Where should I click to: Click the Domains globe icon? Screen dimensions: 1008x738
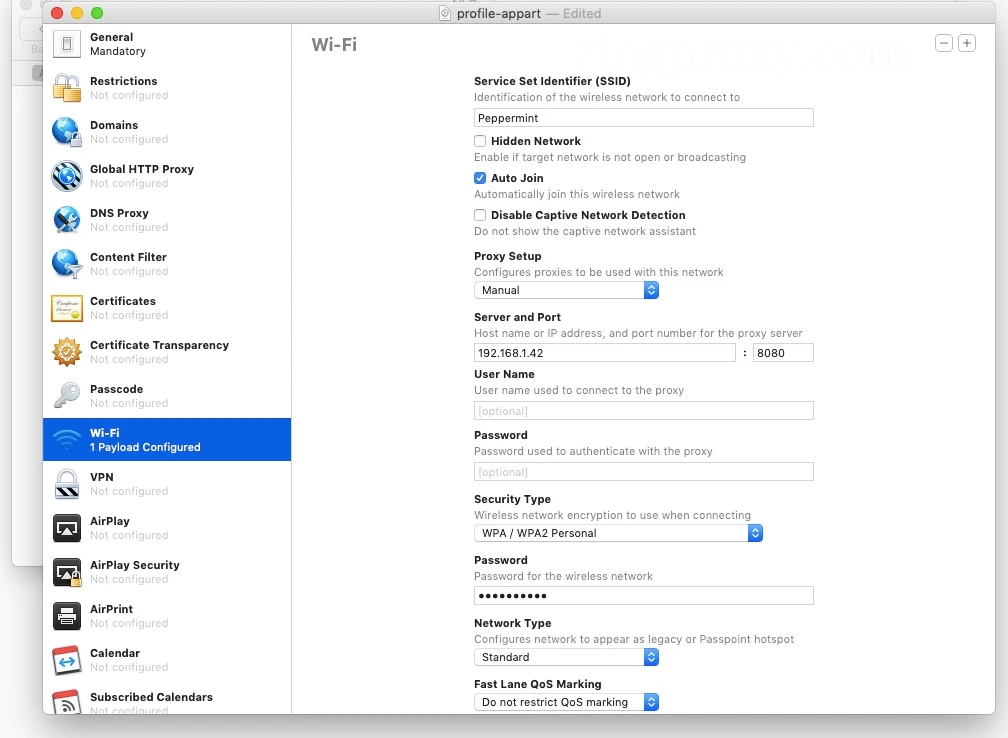click(67, 132)
